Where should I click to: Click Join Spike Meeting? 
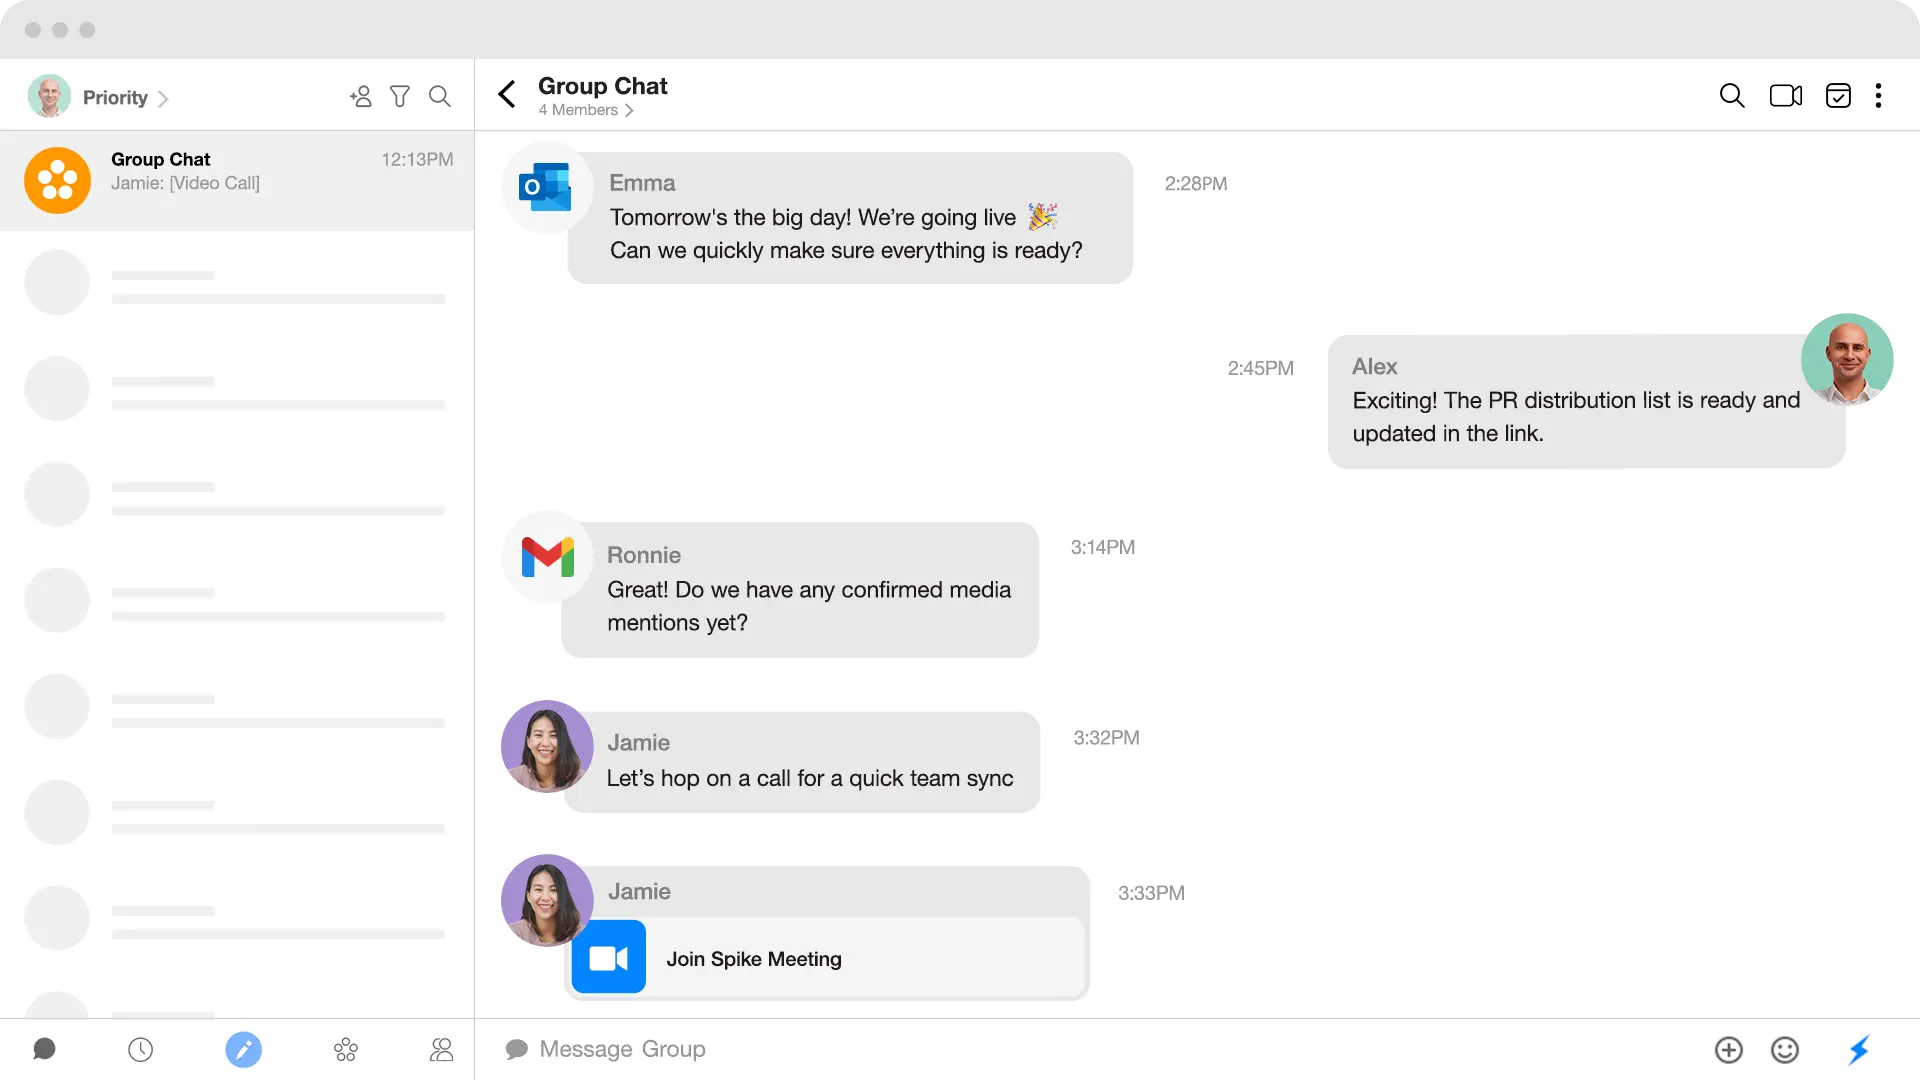(753, 958)
